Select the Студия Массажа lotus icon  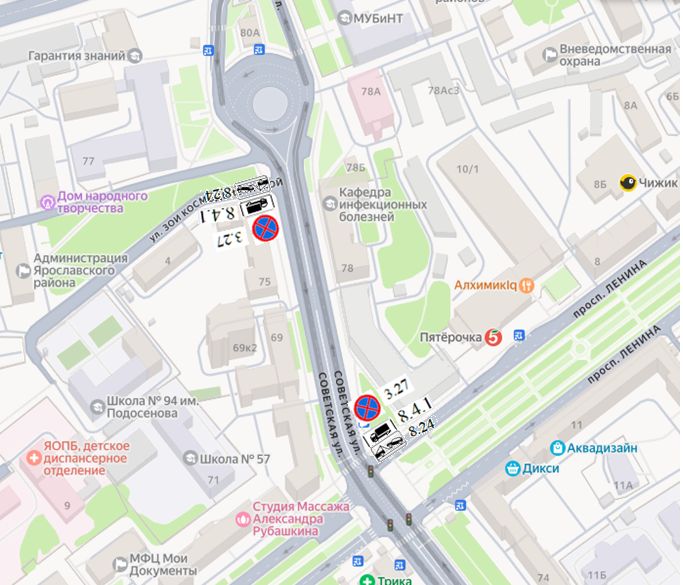(x=243, y=519)
